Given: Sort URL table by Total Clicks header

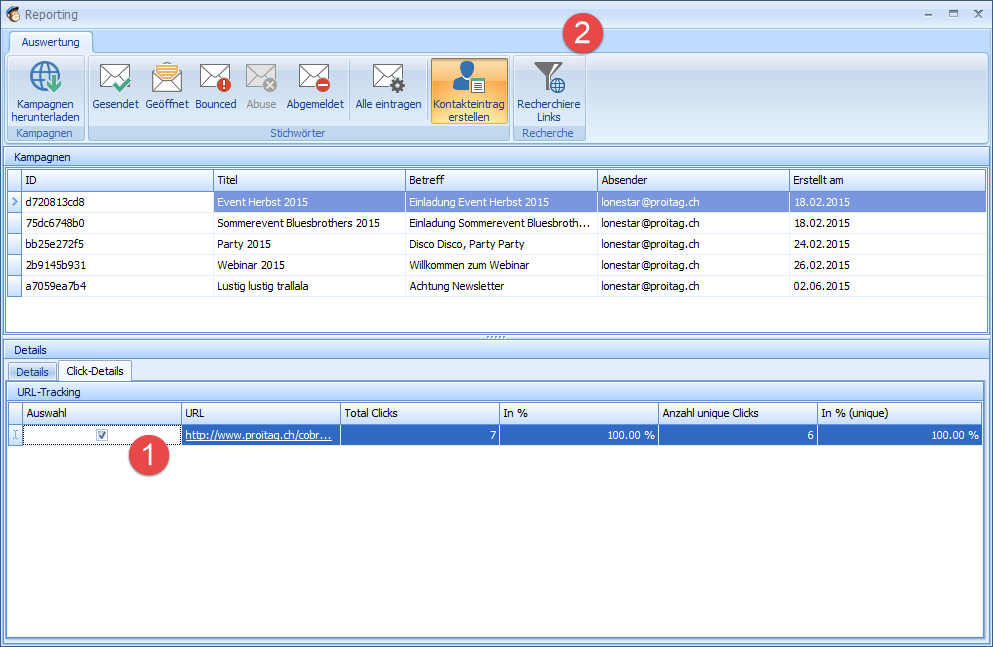Looking at the screenshot, I should pyautogui.click(x=419, y=413).
